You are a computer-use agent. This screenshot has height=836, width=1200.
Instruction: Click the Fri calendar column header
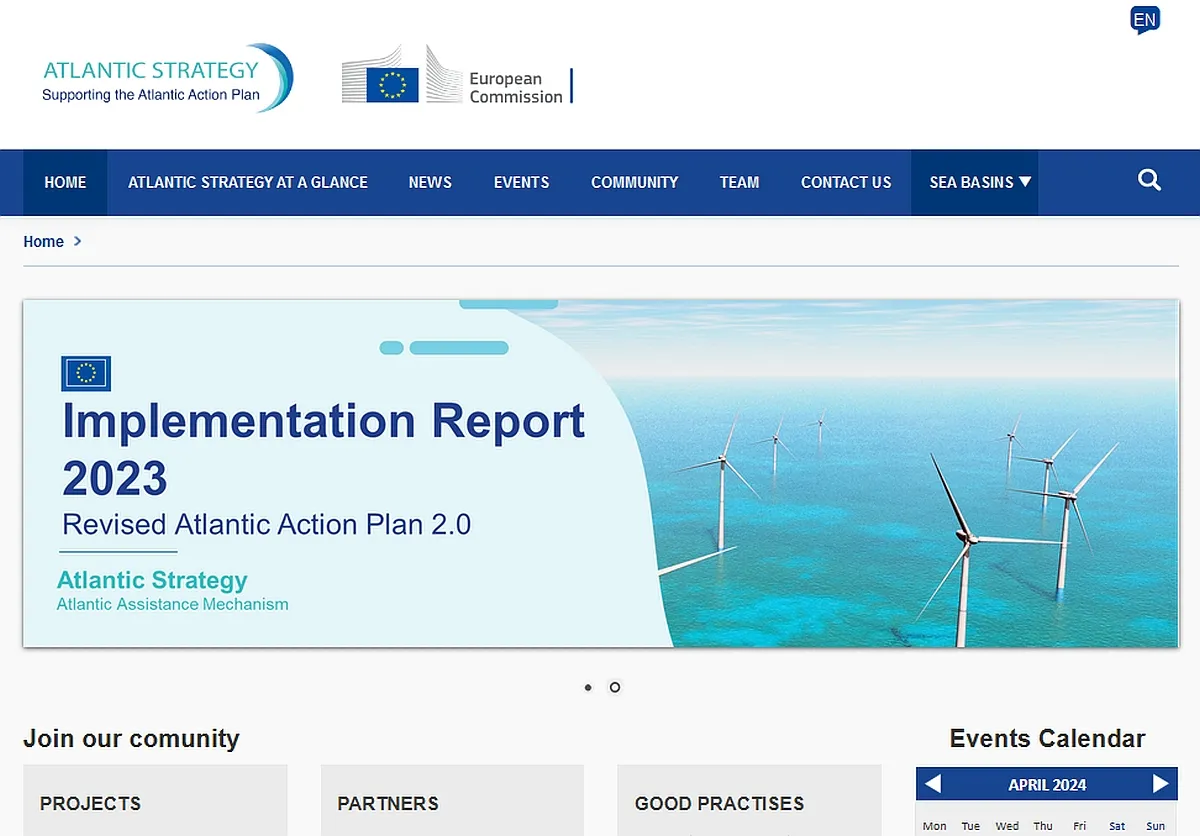(x=1080, y=826)
